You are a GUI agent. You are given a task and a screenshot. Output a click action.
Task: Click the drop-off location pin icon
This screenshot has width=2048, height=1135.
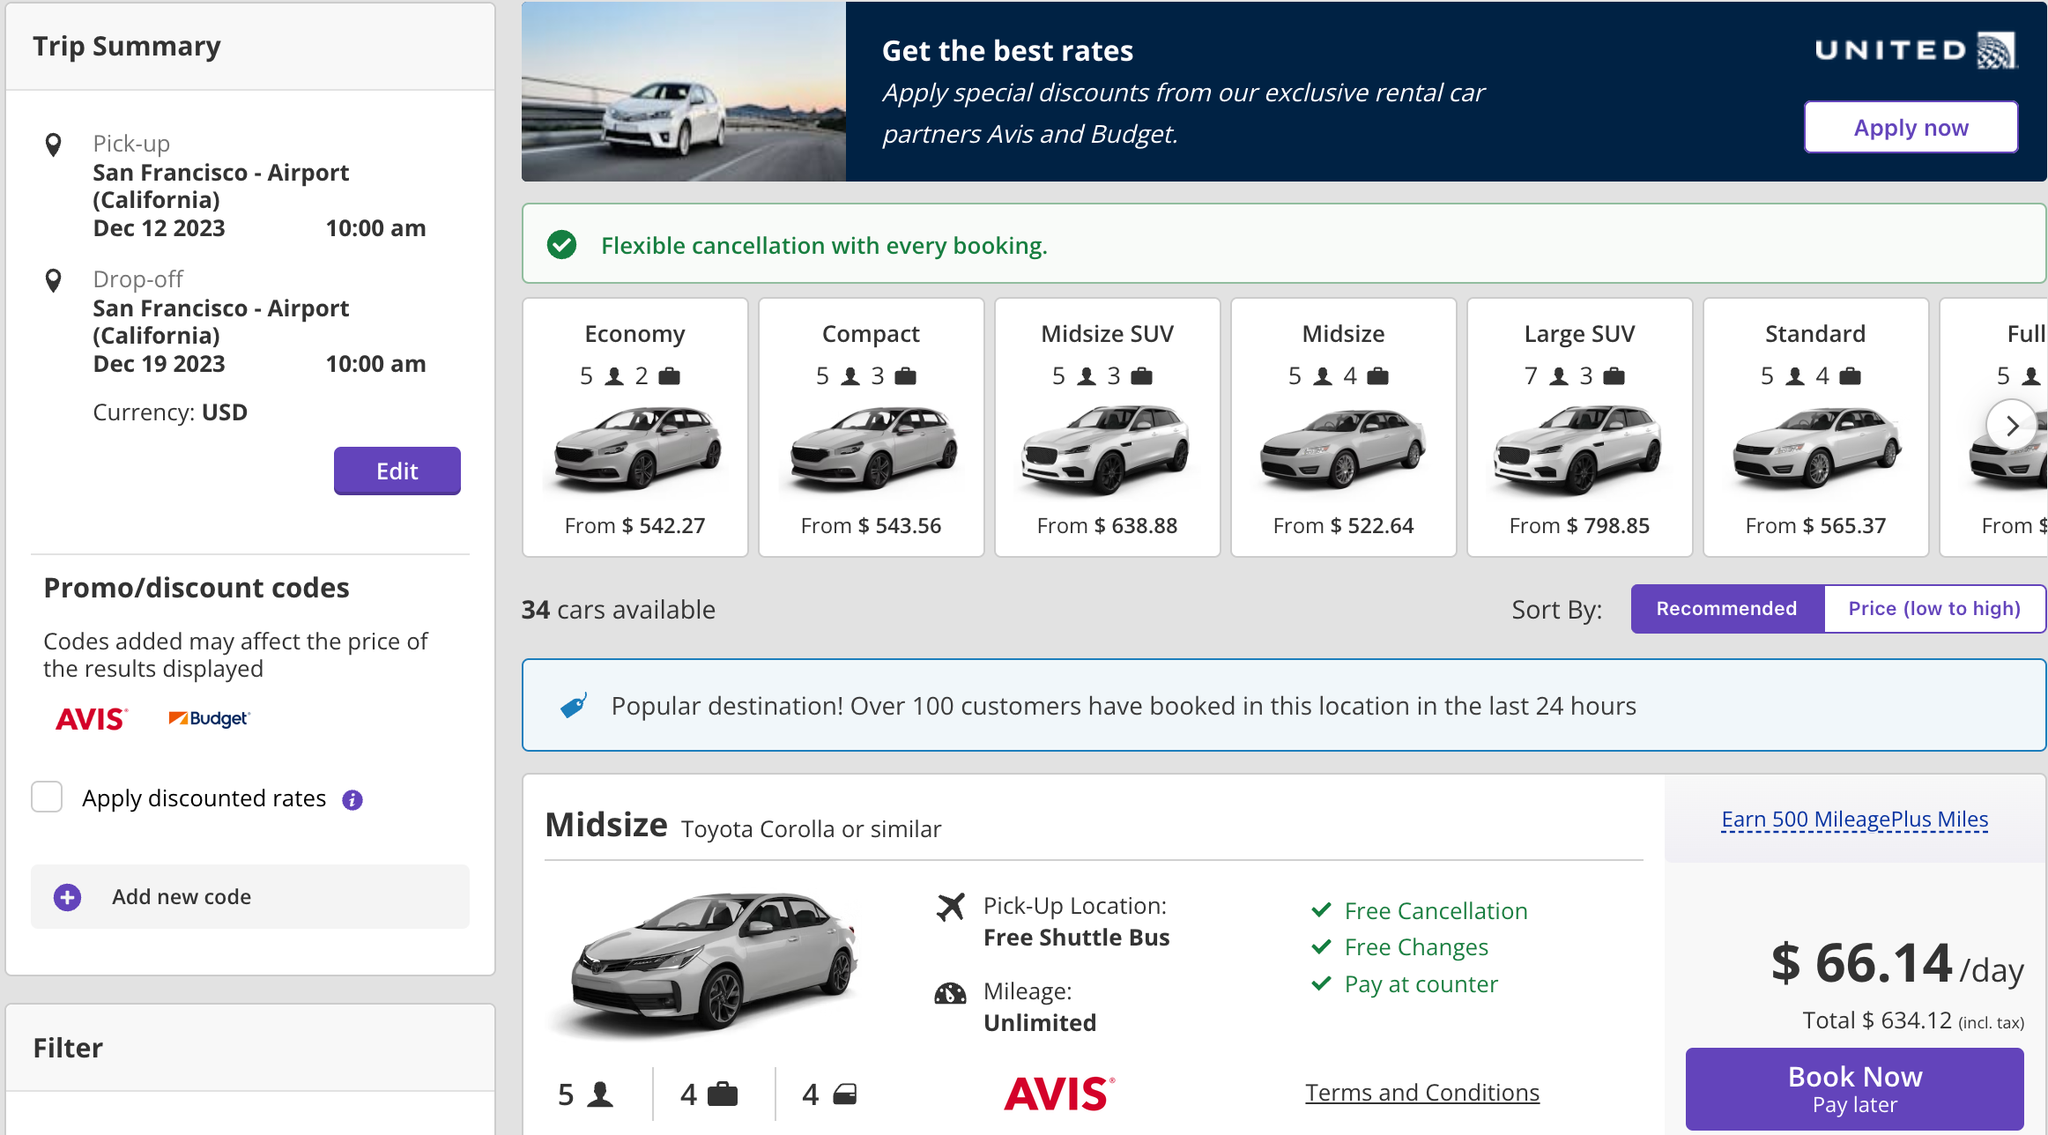pos(52,281)
